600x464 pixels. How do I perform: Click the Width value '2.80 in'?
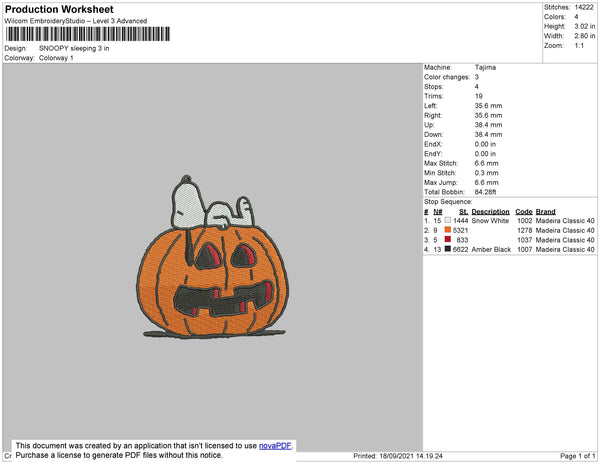pos(585,36)
